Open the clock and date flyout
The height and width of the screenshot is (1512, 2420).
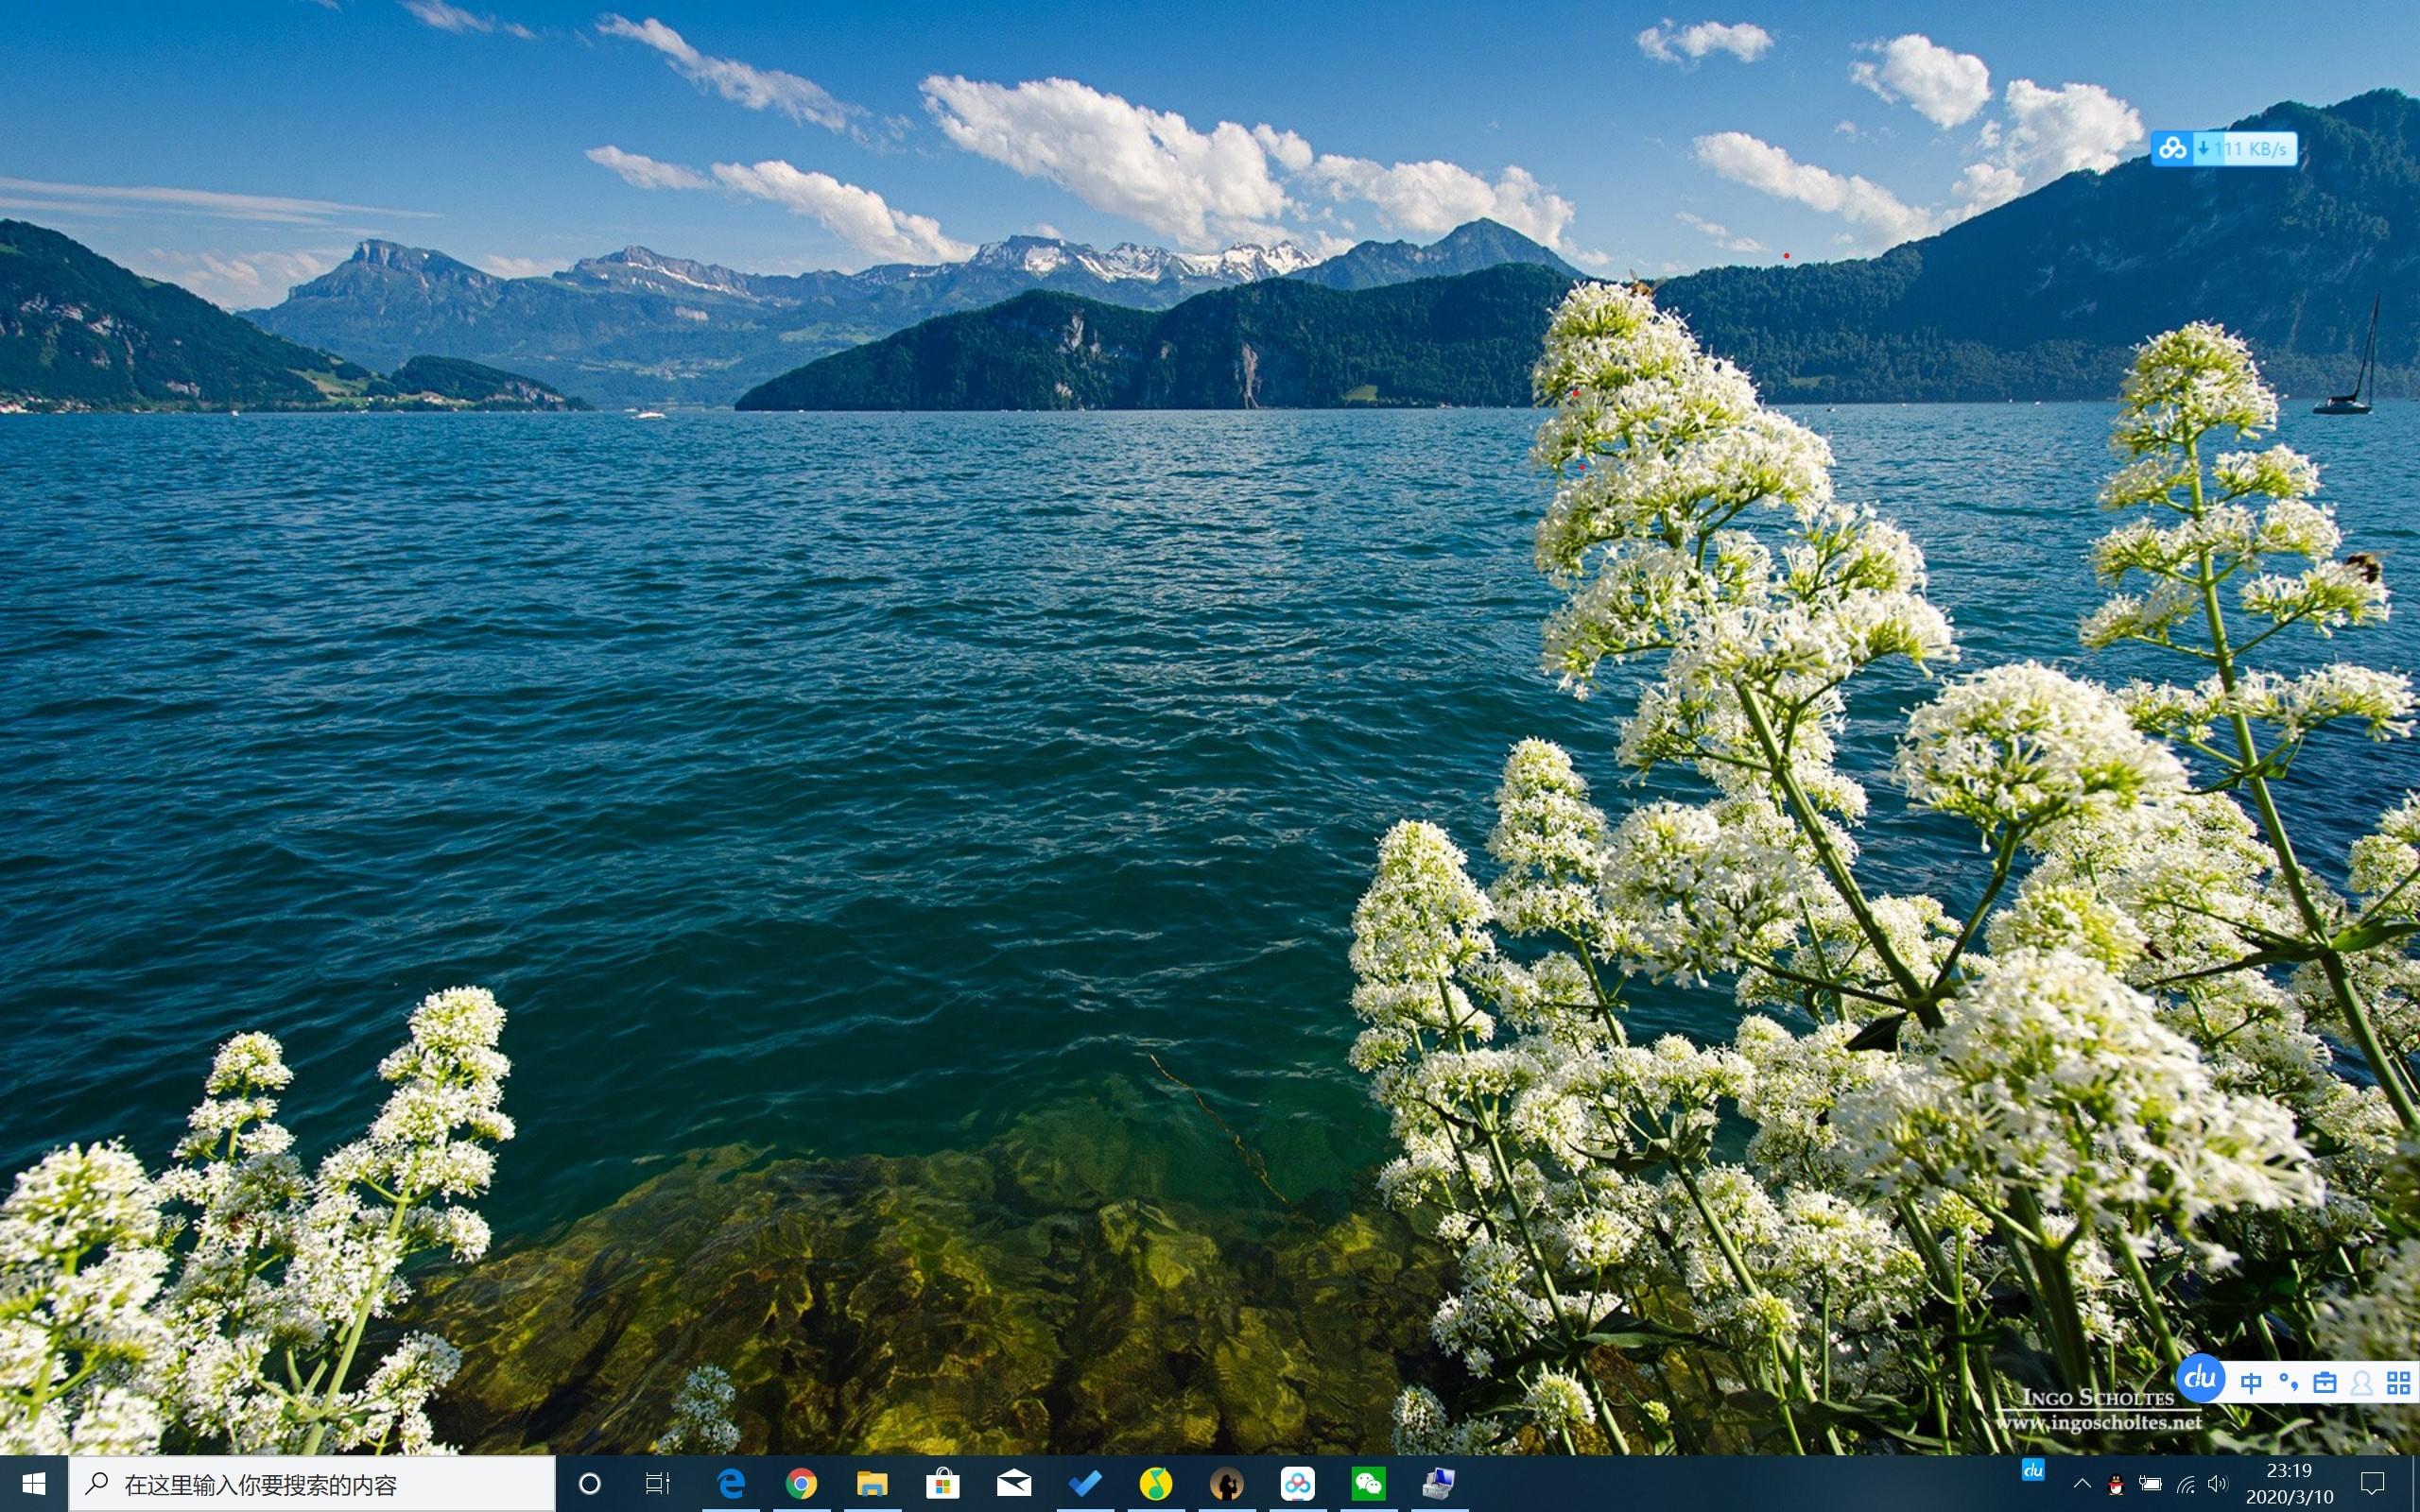click(x=2289, y=1484)
